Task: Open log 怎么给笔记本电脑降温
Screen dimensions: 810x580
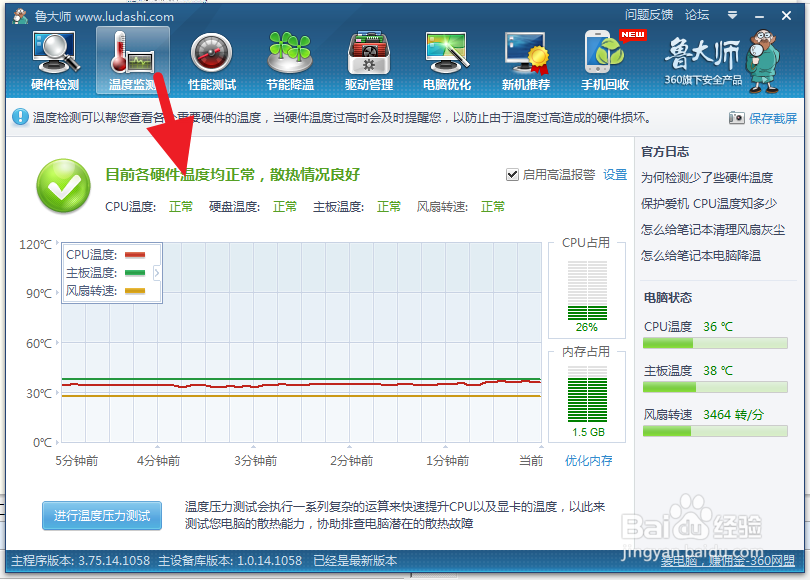Action: pyautogui.click(x=701, y=255)
